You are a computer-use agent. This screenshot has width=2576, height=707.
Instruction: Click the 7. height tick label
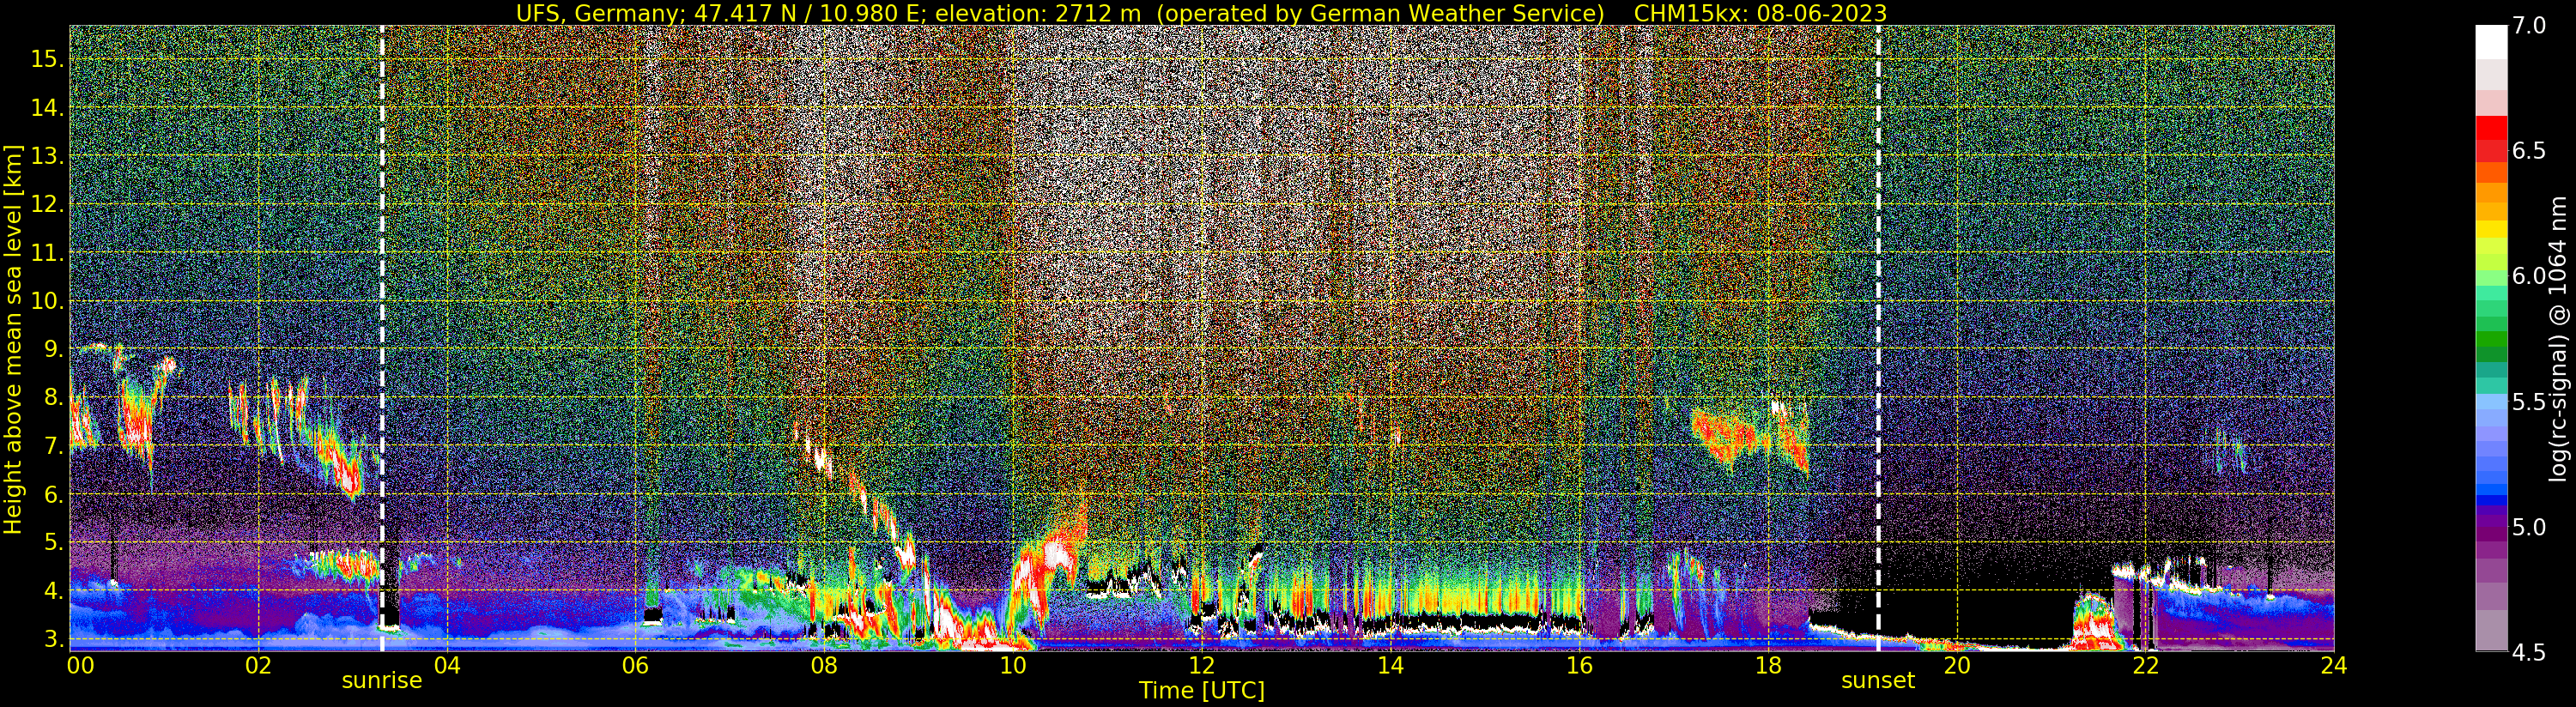tap(53, 446)
